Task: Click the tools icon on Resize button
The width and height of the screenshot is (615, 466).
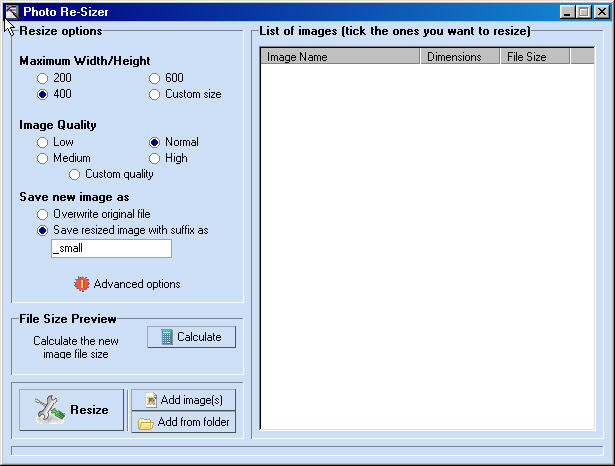Action: [49, 410]
